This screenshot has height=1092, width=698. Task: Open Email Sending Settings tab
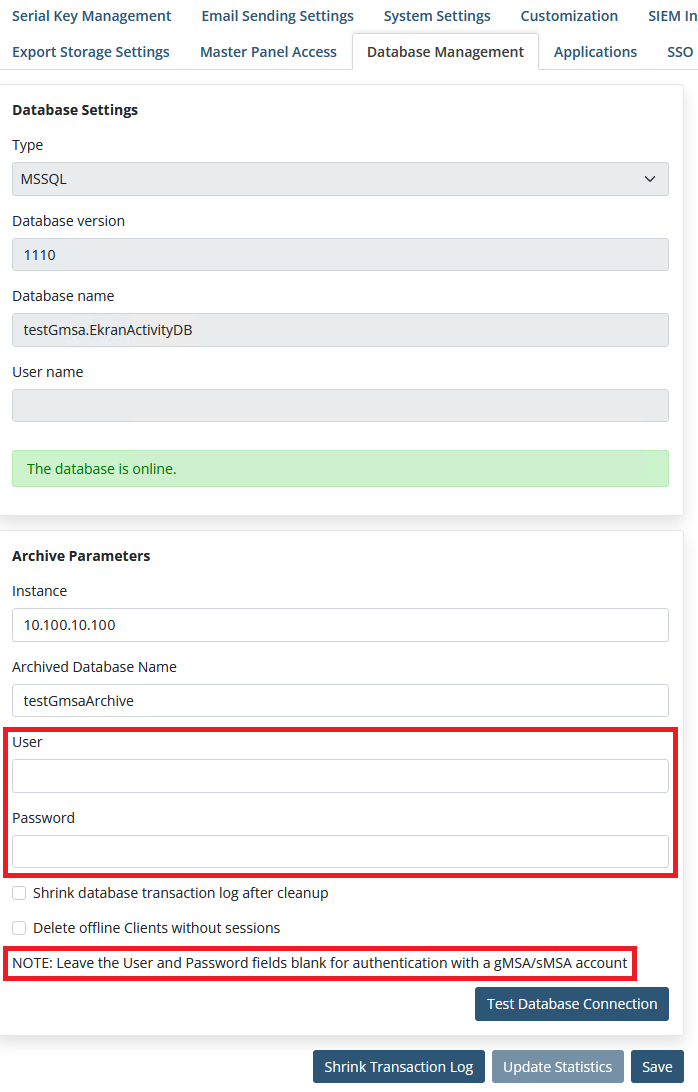[x=277, y=16]
